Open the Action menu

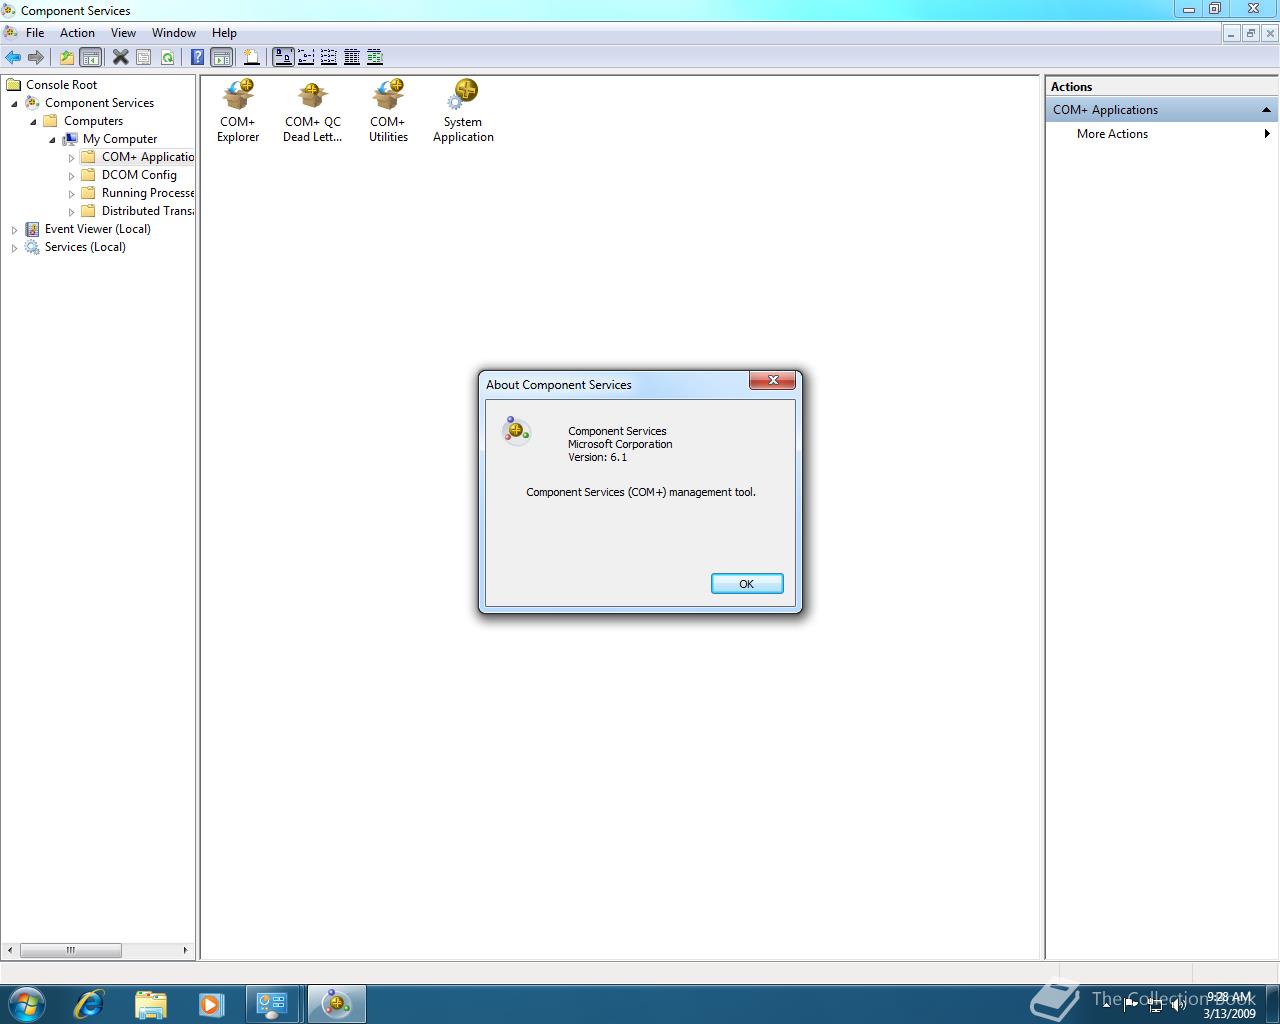coord(77,33)
